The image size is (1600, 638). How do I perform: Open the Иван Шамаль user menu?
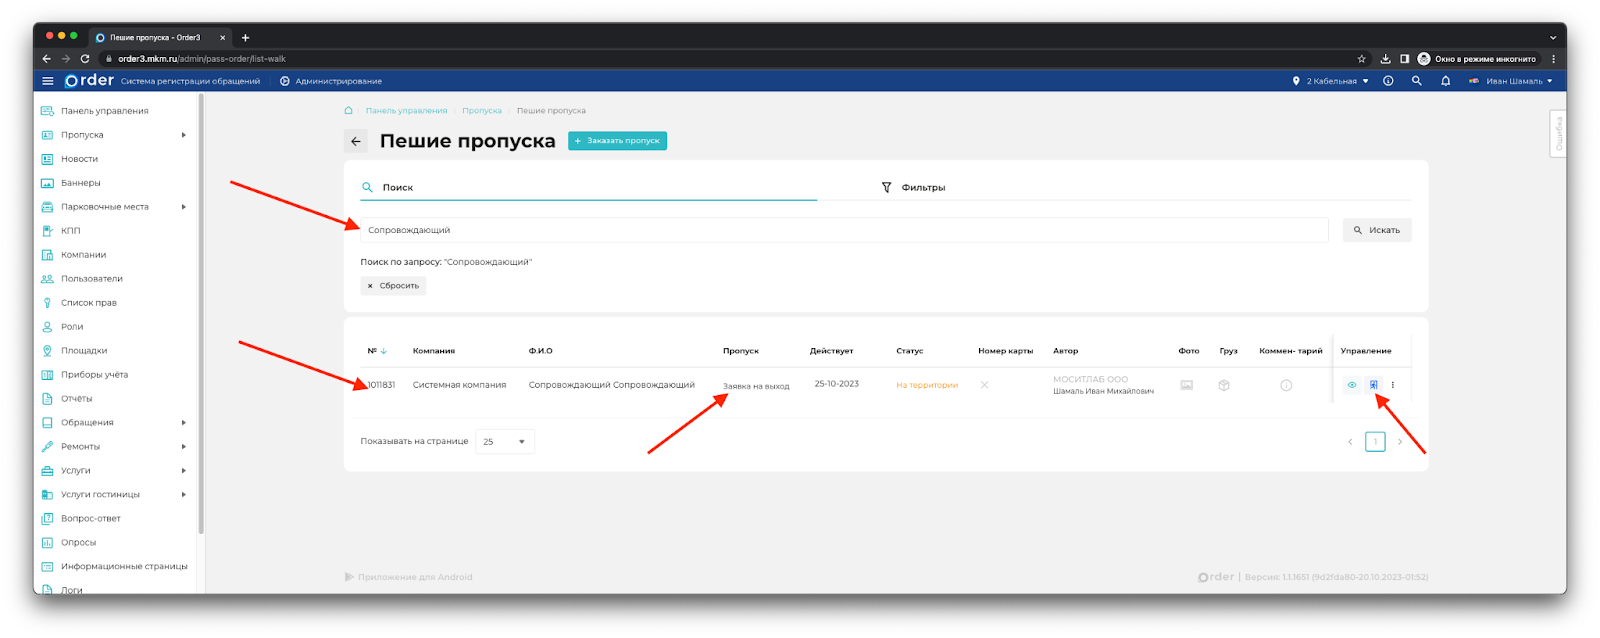[1512, 81]
